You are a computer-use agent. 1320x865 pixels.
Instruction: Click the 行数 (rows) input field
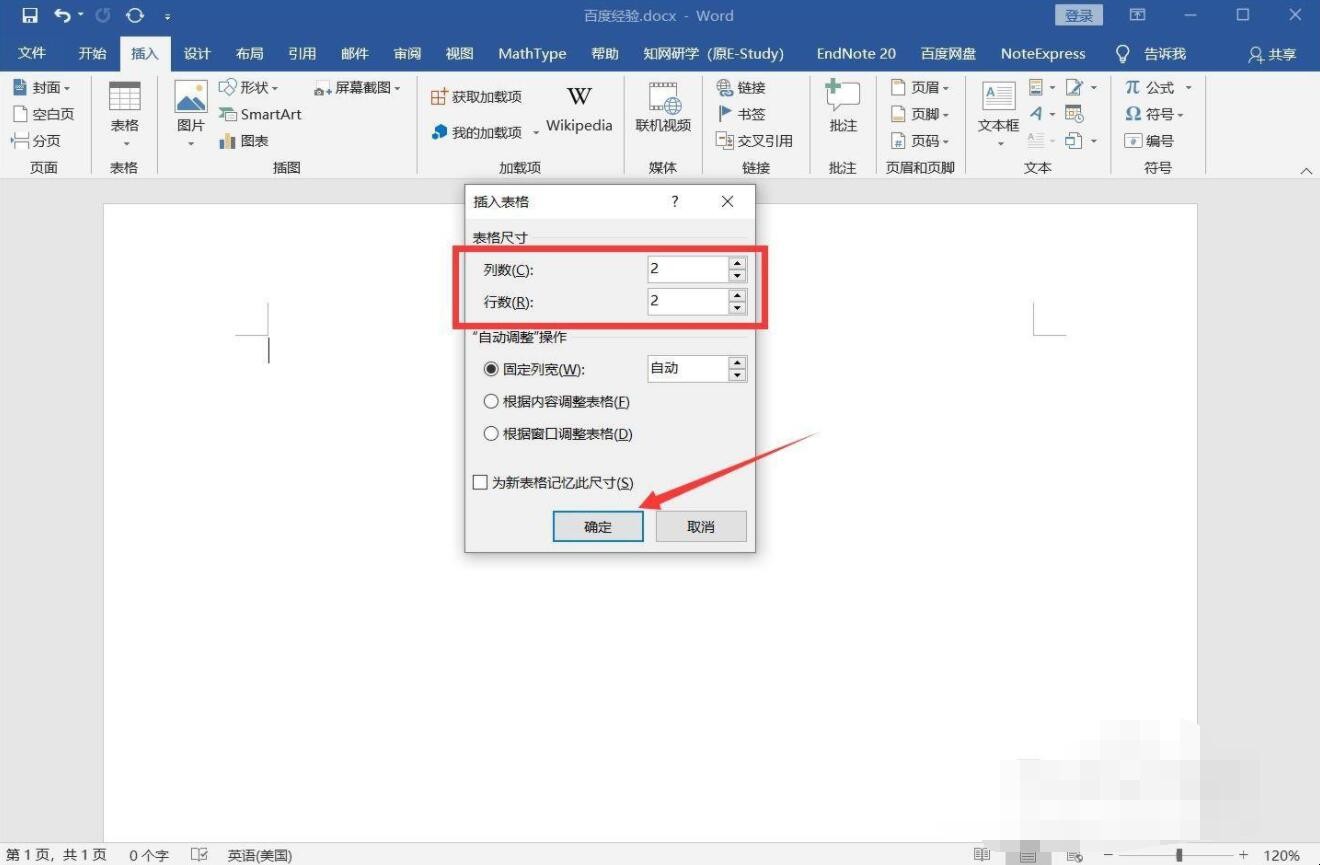coord(688,301)
